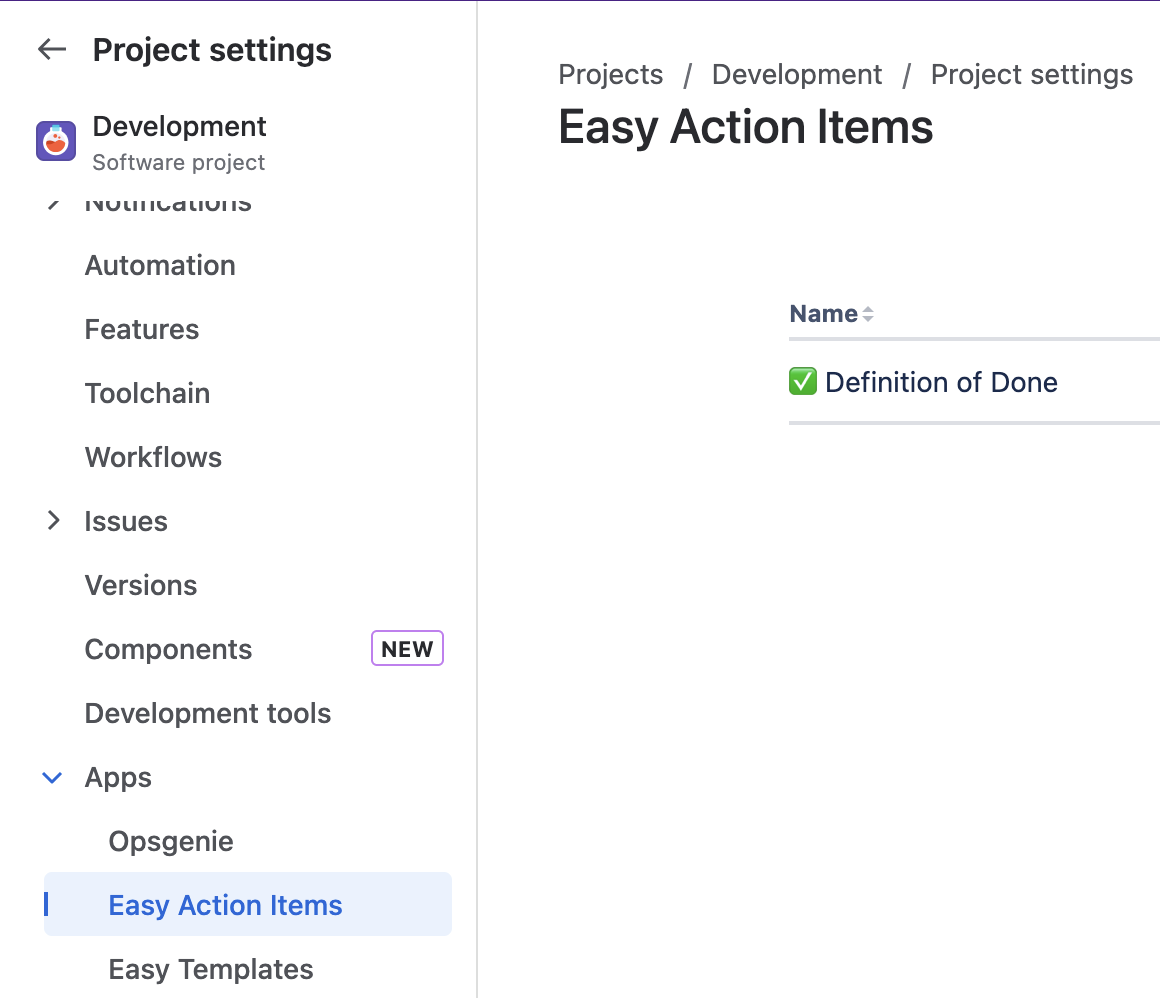Click the NEW badge beside Components
Viewport: 1160px width, 998px height.
[x=407, y=649]
